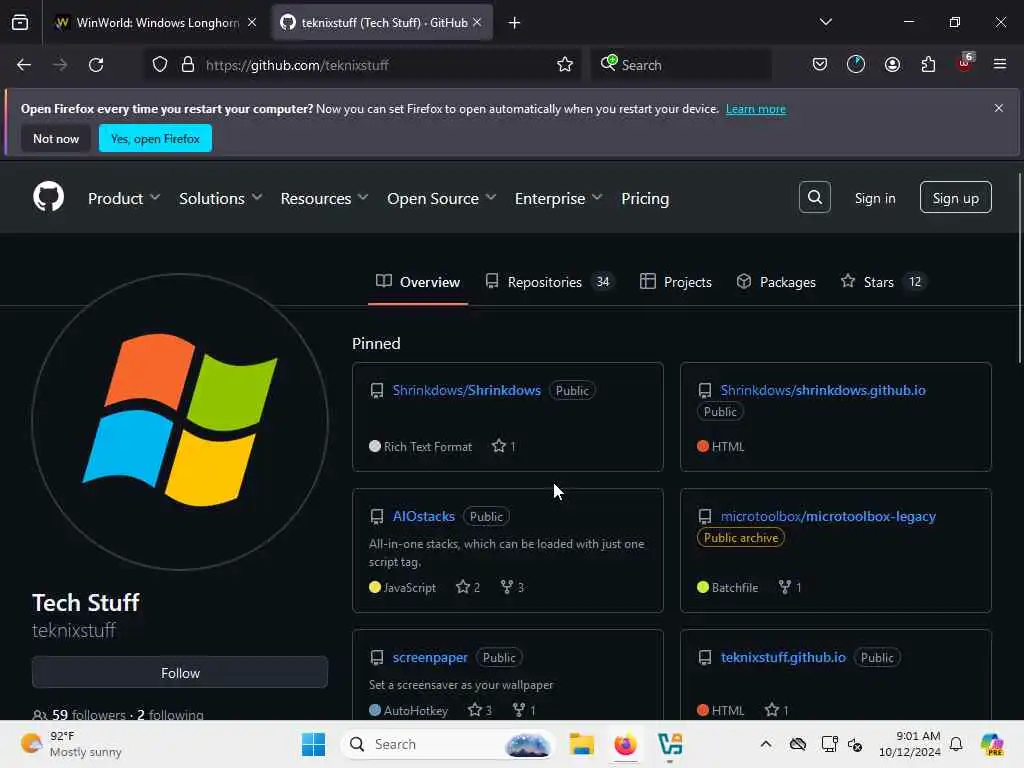Expand the Product dropdown menu
The width and height of the screenshot is (1024, 768).
tap(123, 198)
